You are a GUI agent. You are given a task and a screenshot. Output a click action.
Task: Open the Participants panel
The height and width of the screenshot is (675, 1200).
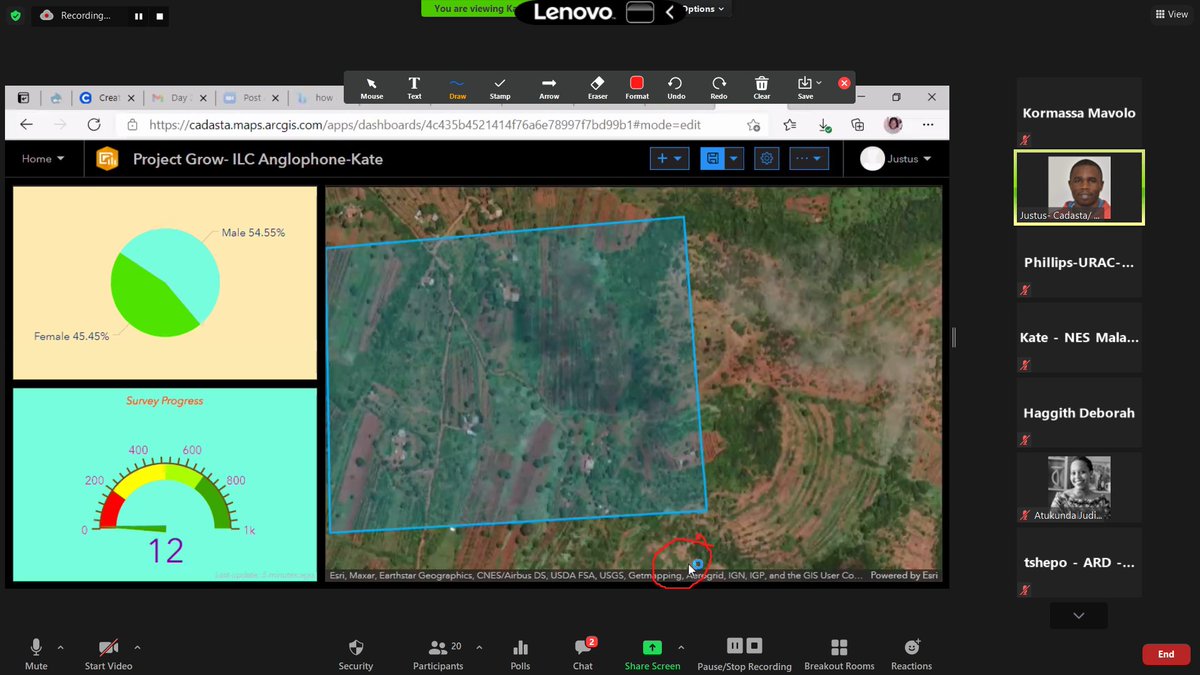pos(438,653)
